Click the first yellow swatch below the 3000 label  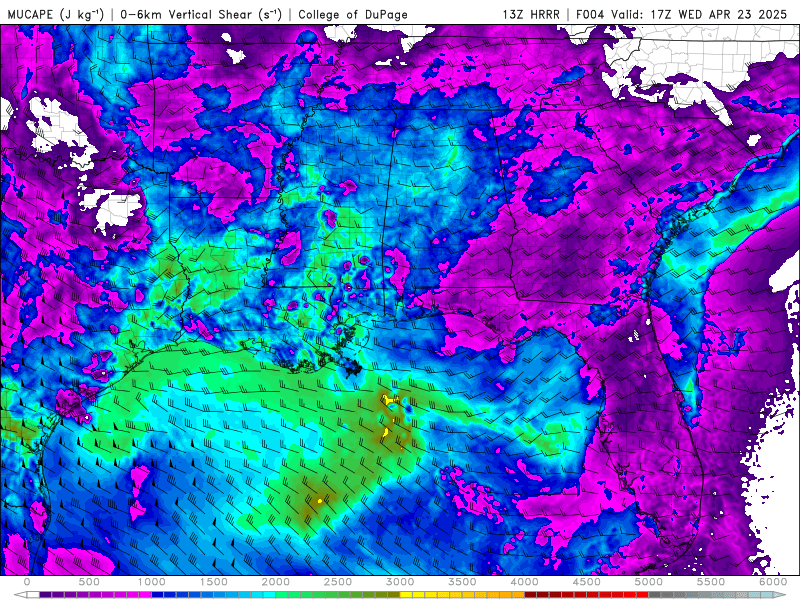click(x=406, y=595)
